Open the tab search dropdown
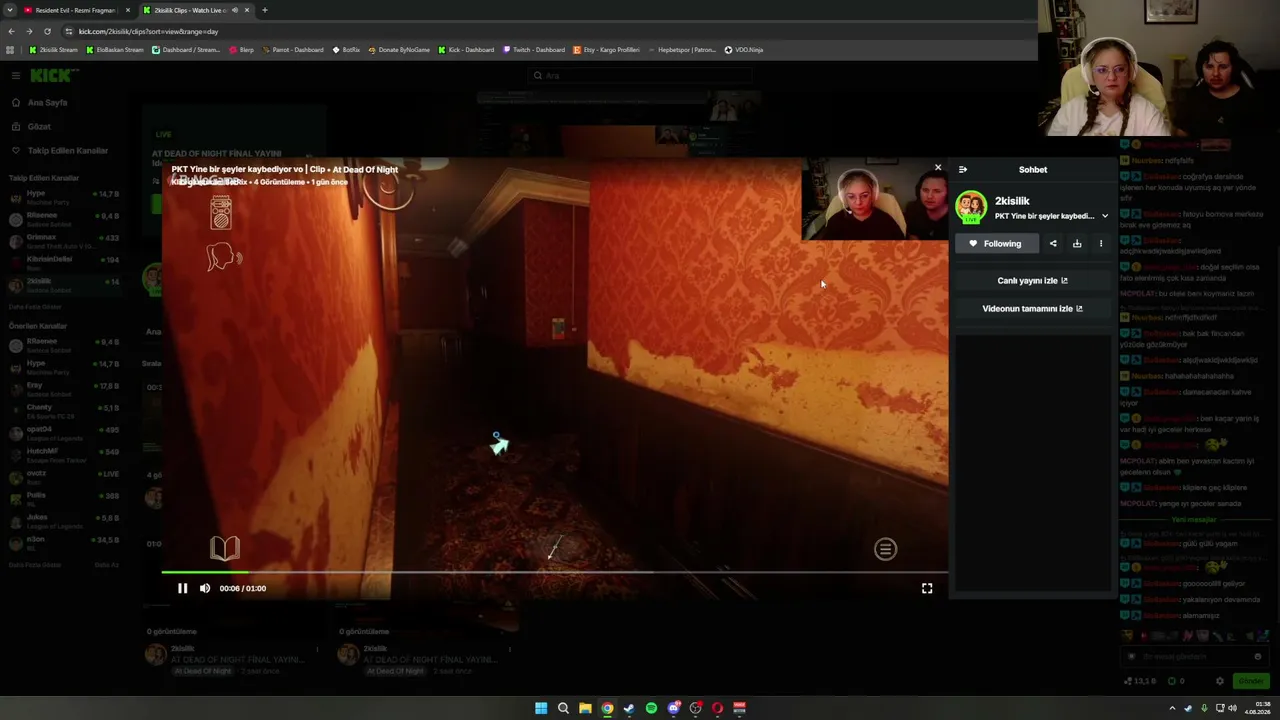This screenshot has height=720, width=1280. (9, 10)
